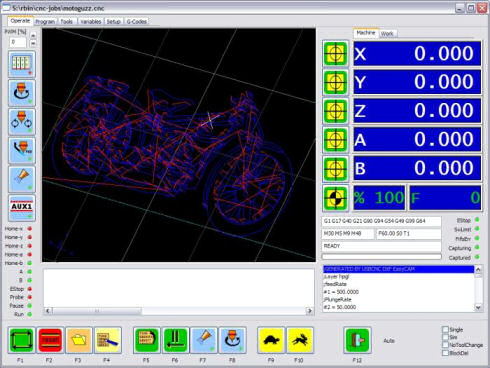The image size is (490, 368).
Task: Click the feed override % 100 display
Action: (379, 198)
